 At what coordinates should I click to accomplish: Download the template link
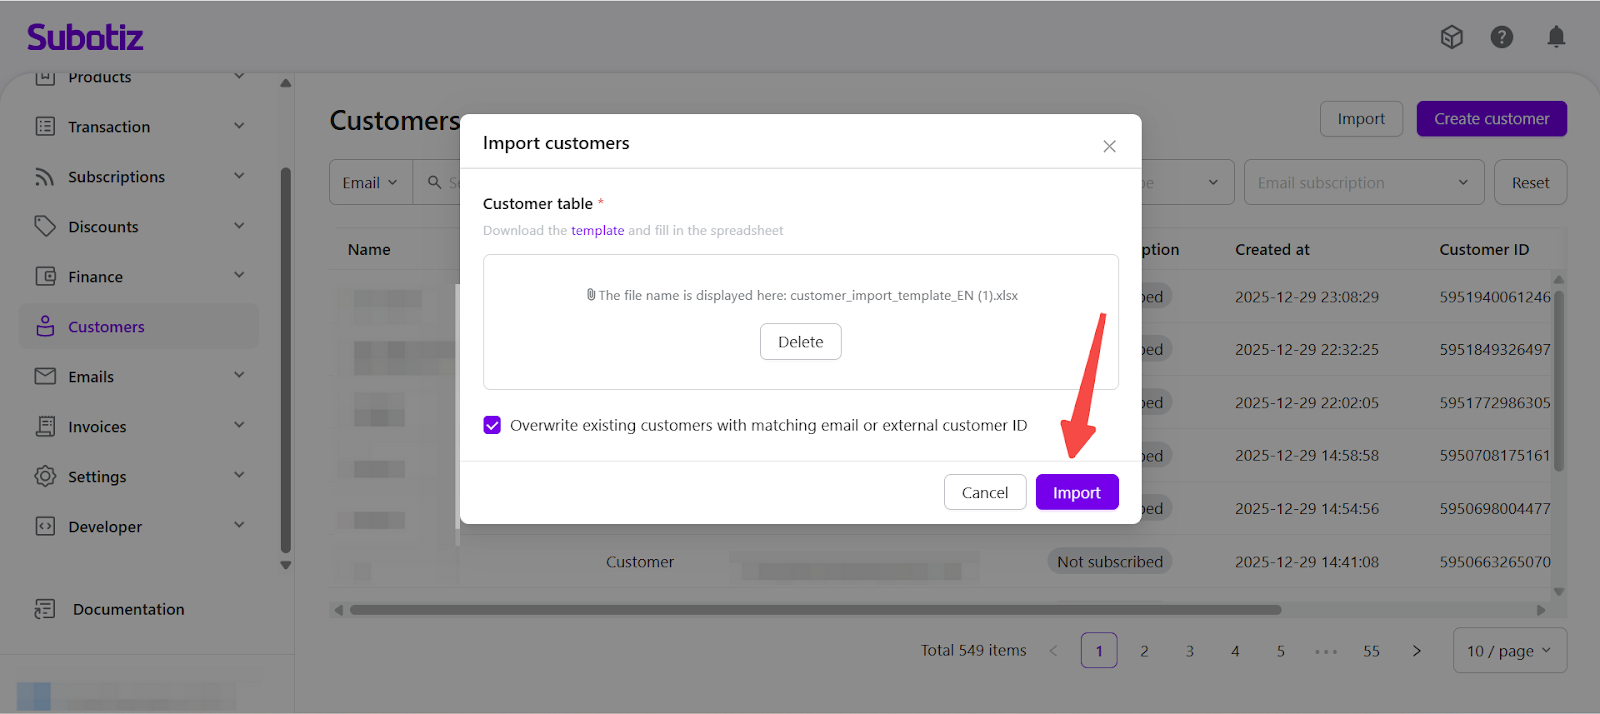tap(597, 230)
